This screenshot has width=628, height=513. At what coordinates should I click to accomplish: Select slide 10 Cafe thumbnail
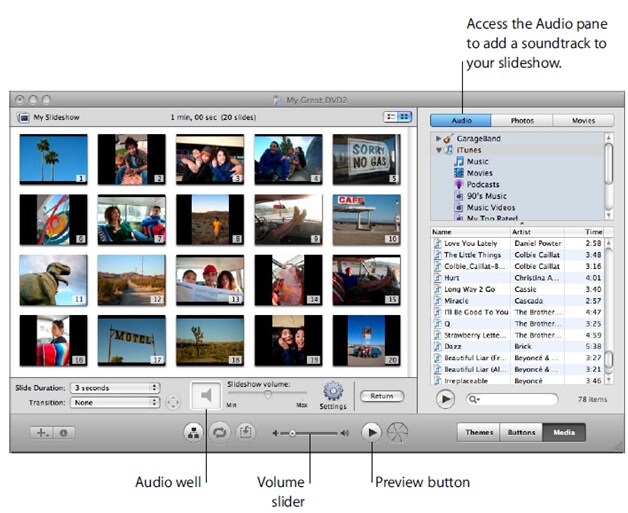[x=366, y=220]
